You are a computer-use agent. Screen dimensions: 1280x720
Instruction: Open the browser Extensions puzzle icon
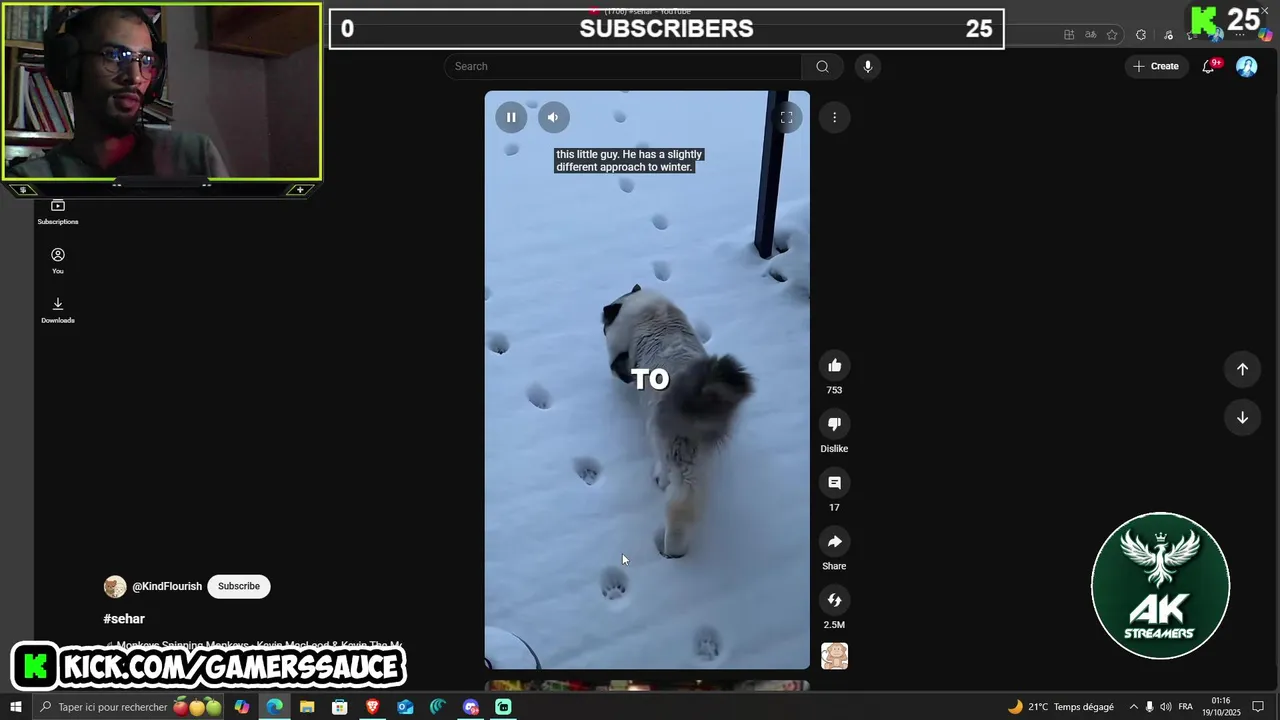tap(1141, 35)
